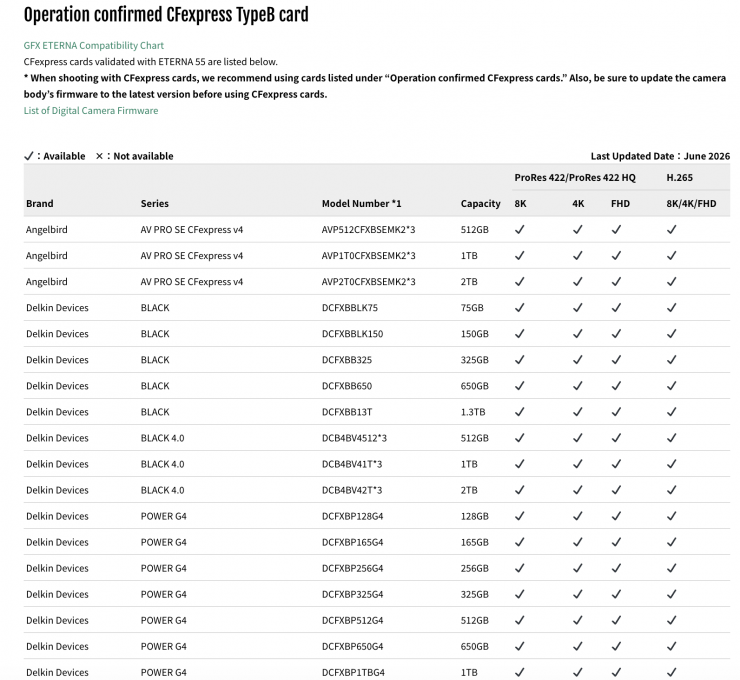The height and width of the screenshot is (680, 740).
Task: Open the GFX ETERNA Compatibility Chart link
Action: [93, 45]
